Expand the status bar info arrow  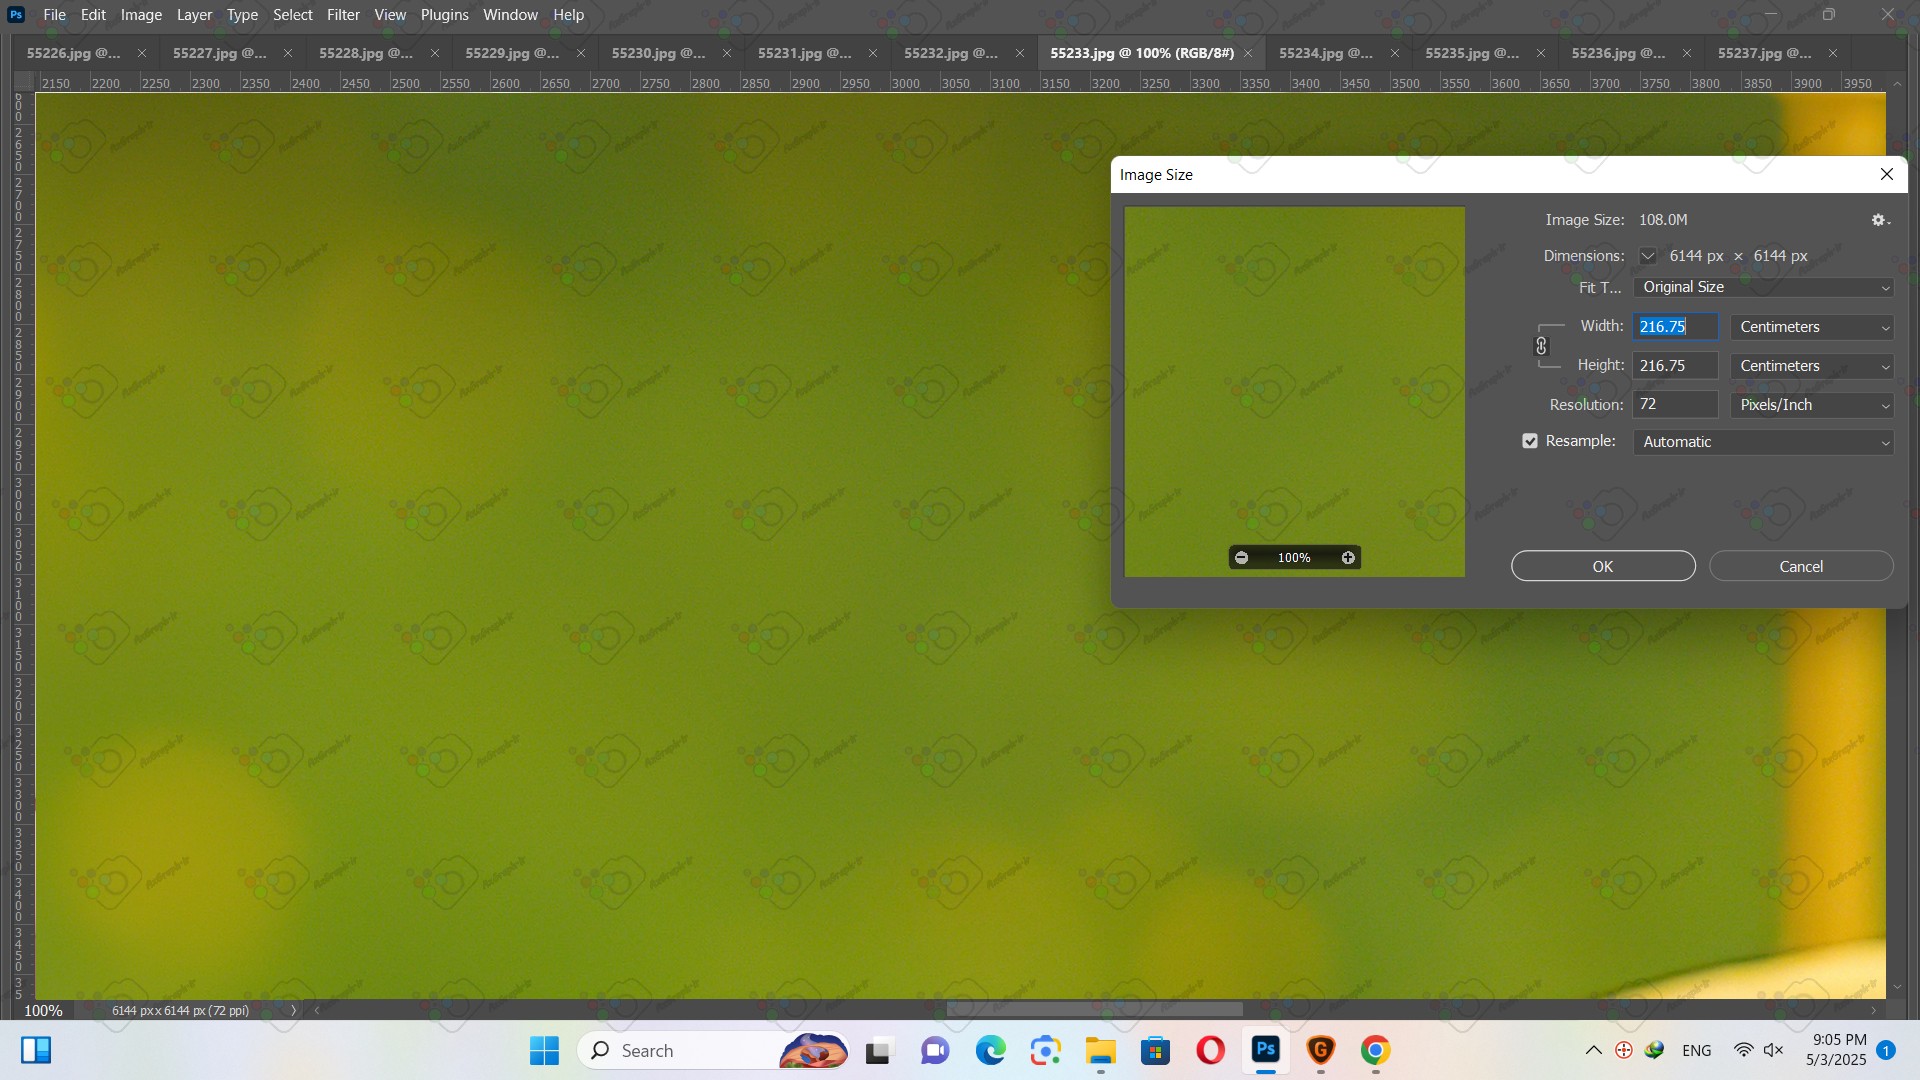point(293,1010)
